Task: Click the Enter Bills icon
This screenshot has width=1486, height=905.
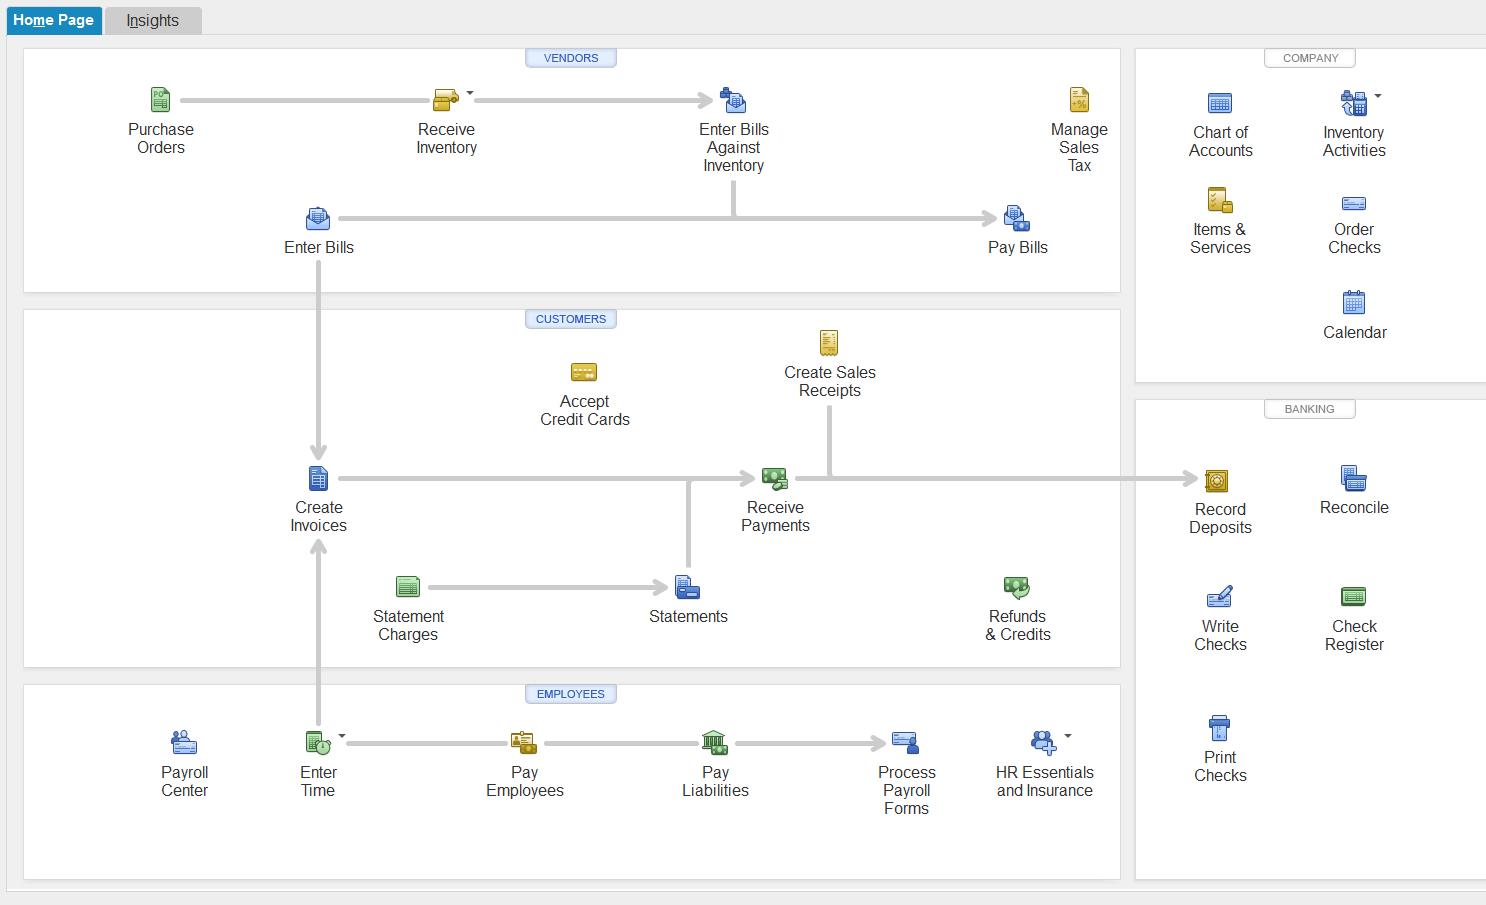Action: [318, 219]
